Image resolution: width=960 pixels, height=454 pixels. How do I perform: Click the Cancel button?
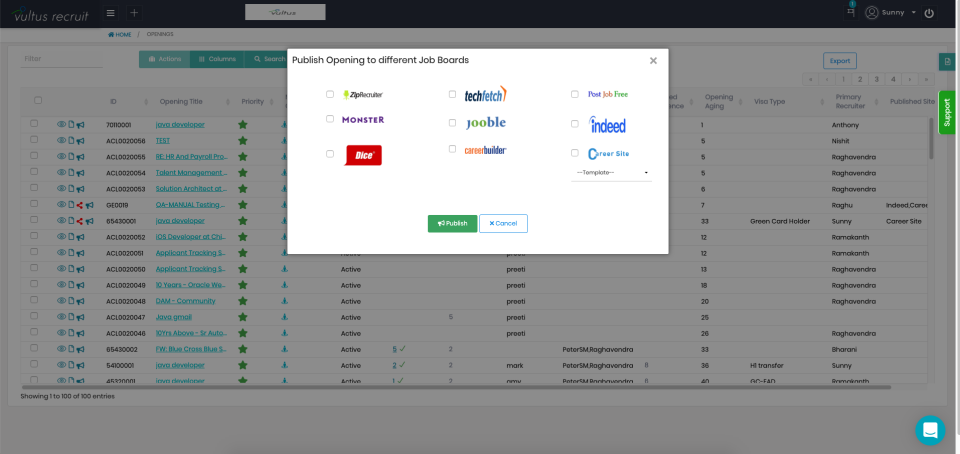(x=503, y=223)
